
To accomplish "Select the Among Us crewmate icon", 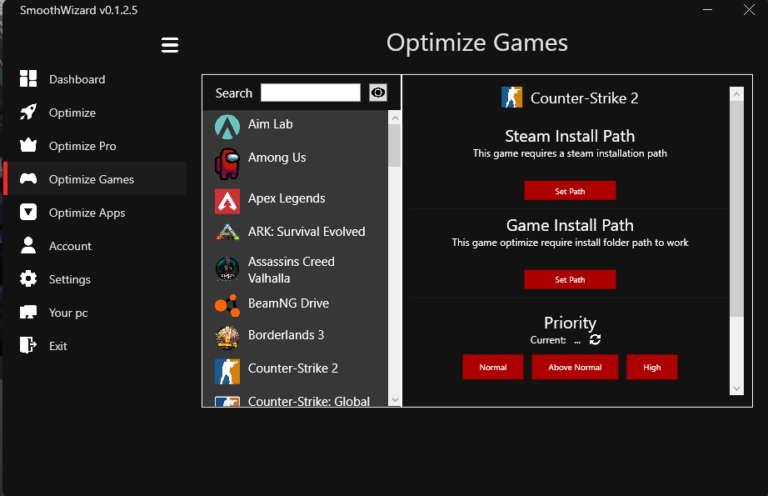I will coord(227,164).
